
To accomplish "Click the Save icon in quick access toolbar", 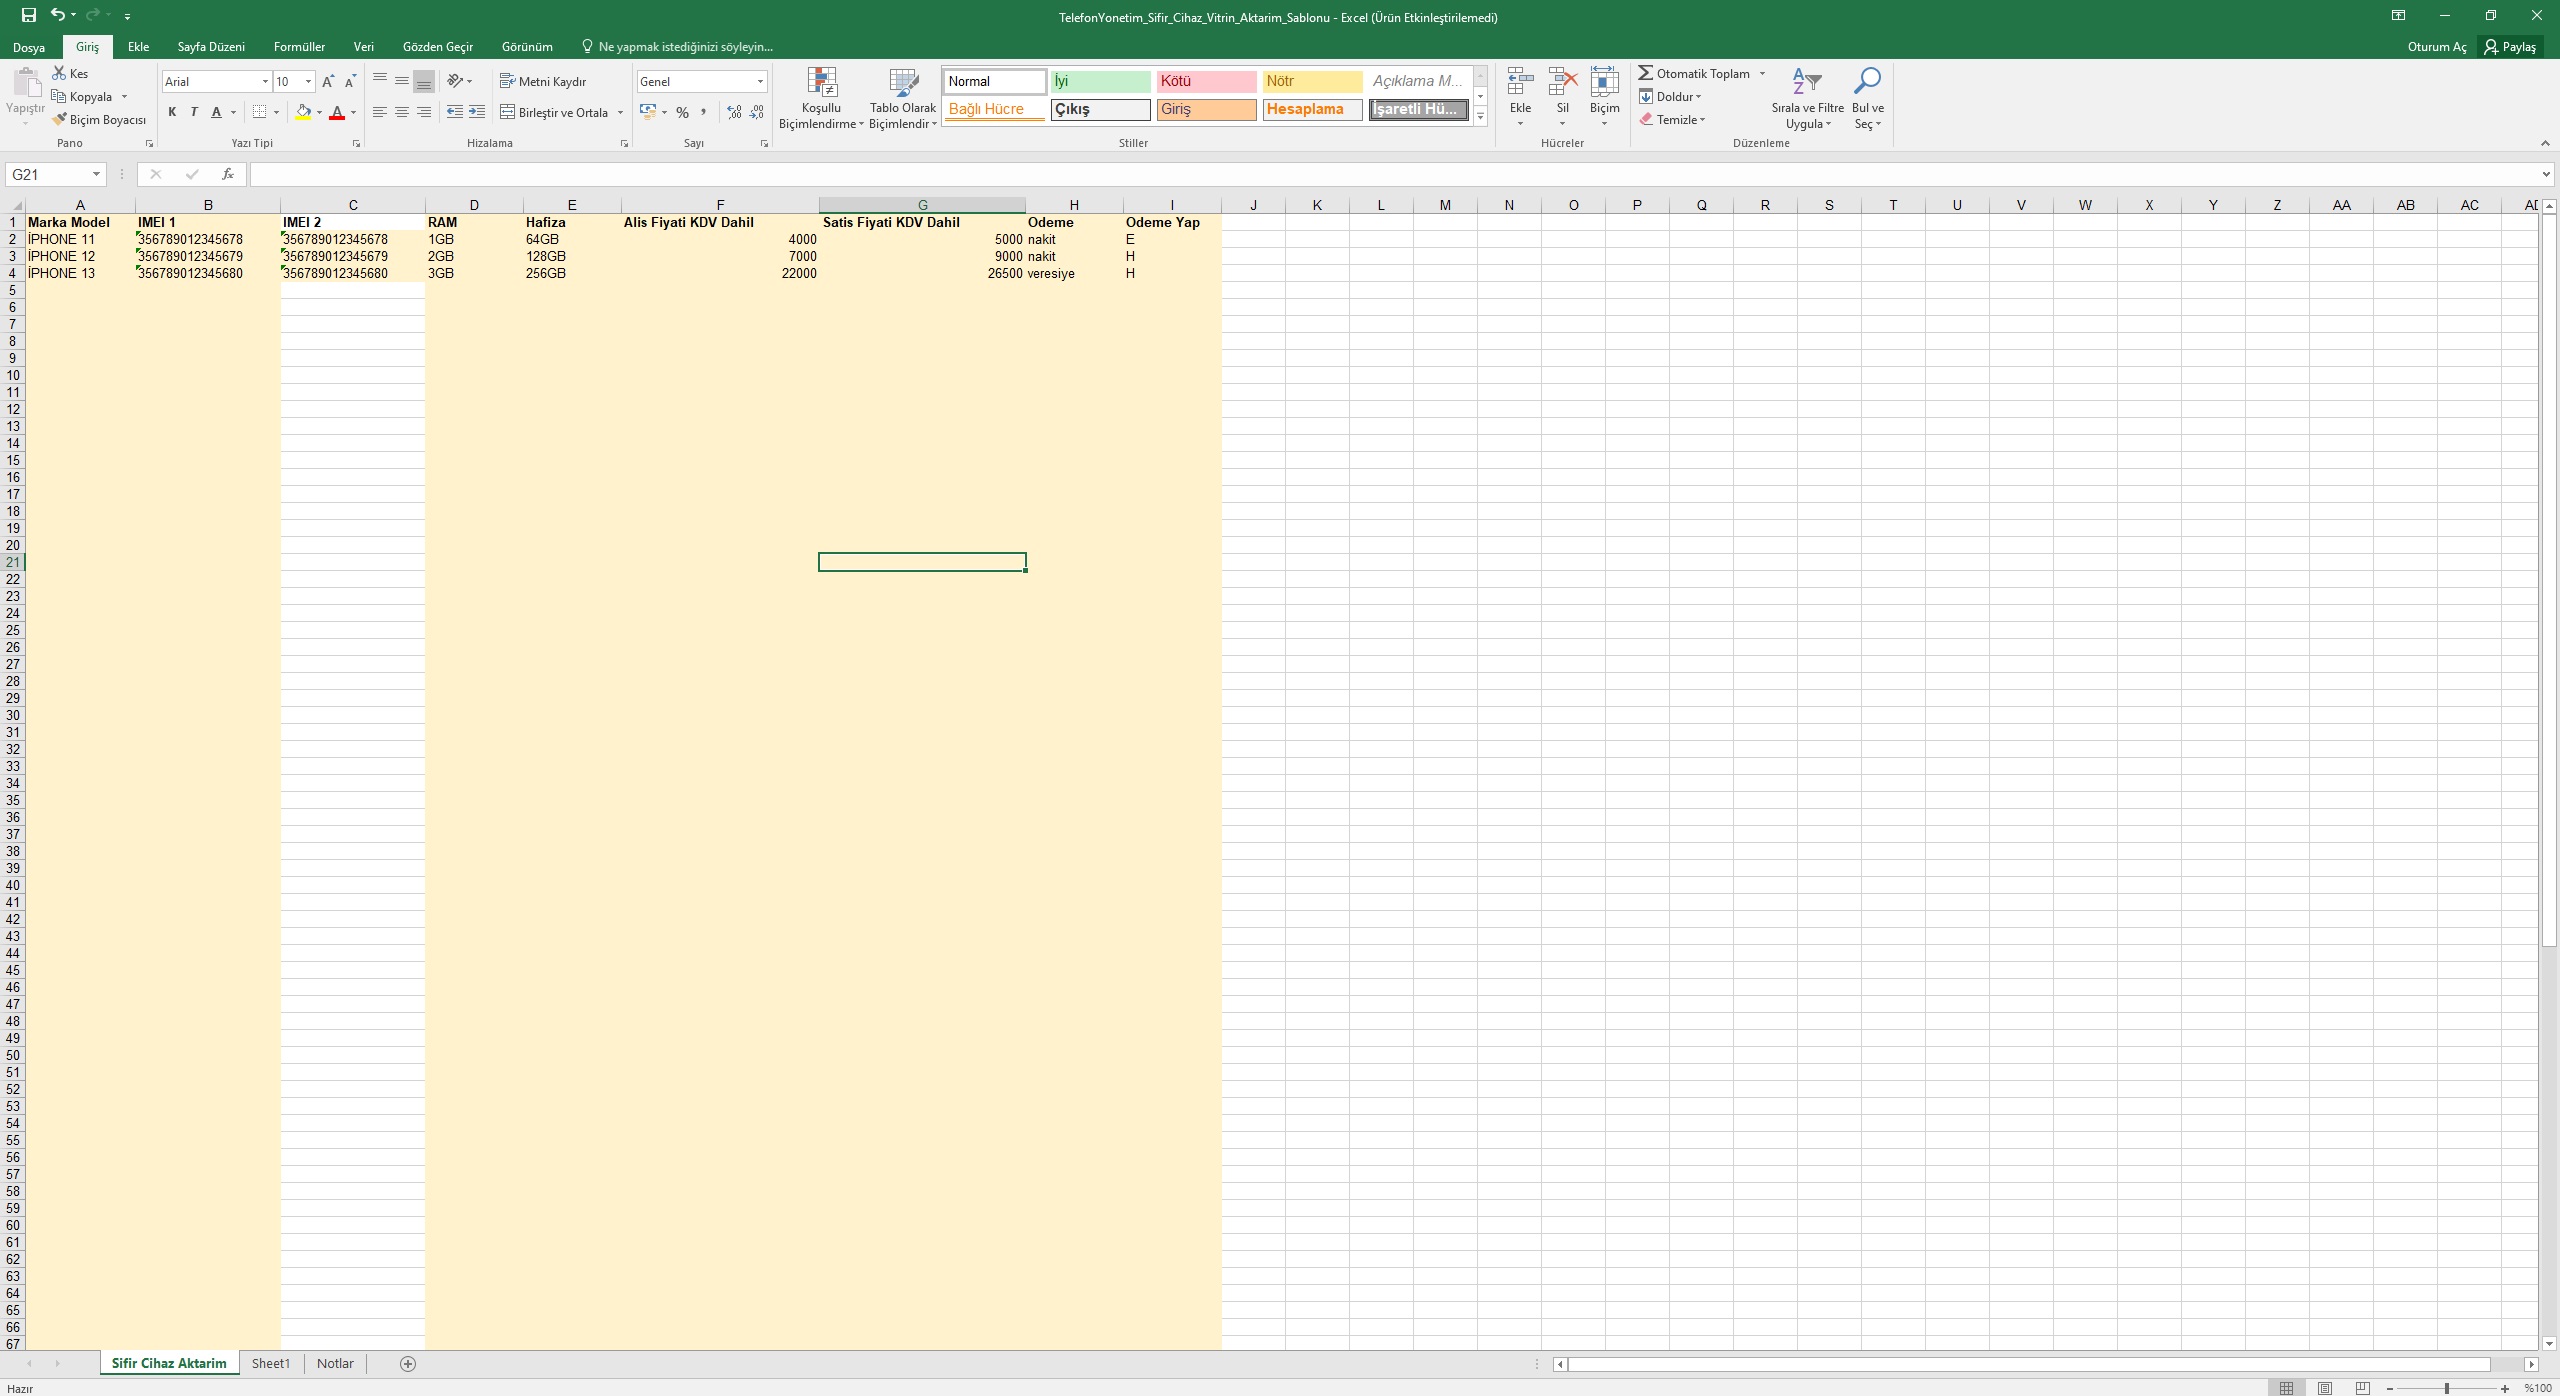I will coord(29,15).
